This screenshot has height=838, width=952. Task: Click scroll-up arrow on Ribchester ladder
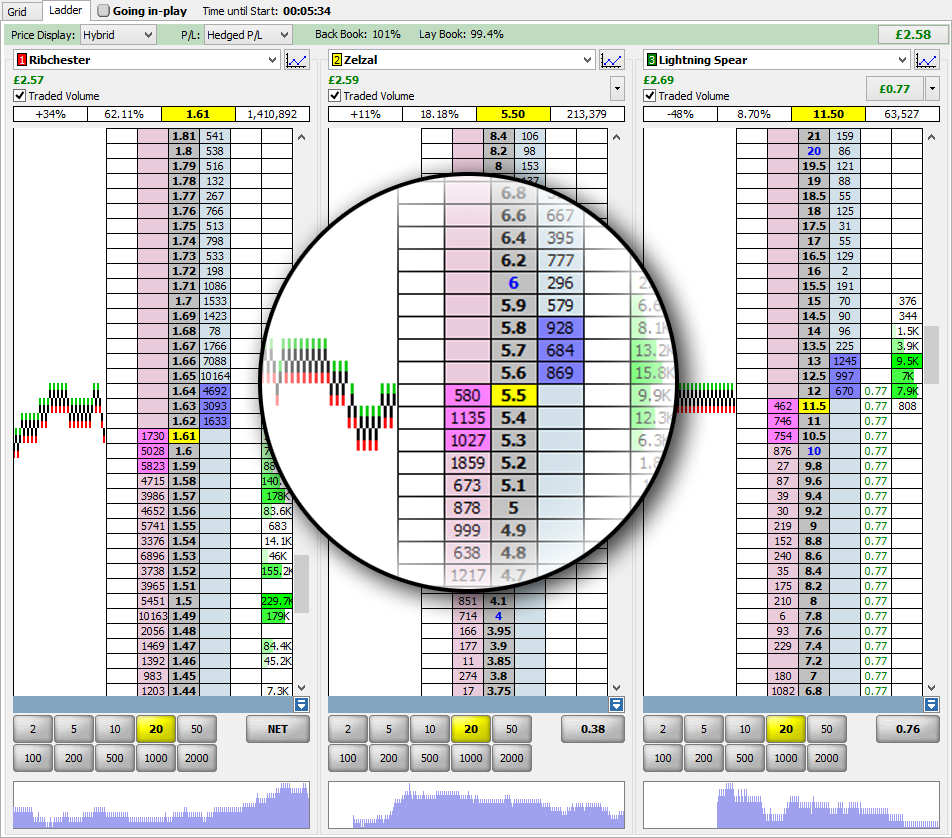pyautogui.click(x=301, y=137)
